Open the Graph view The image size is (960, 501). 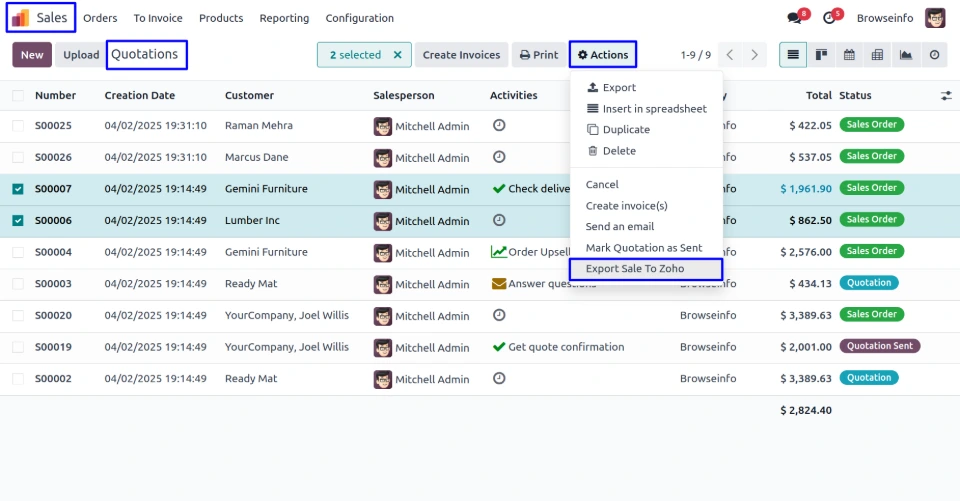click(906, 55)
